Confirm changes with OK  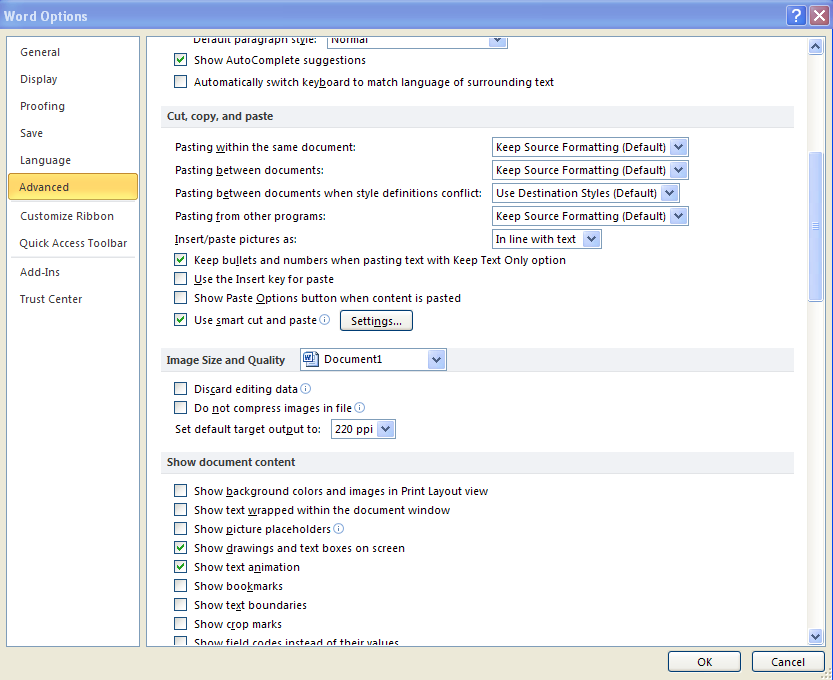pos(703,661)
